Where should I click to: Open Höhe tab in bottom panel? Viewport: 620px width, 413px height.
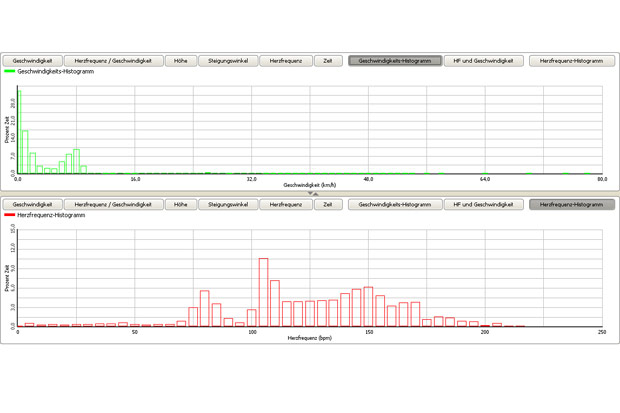[x=180, y=204]
